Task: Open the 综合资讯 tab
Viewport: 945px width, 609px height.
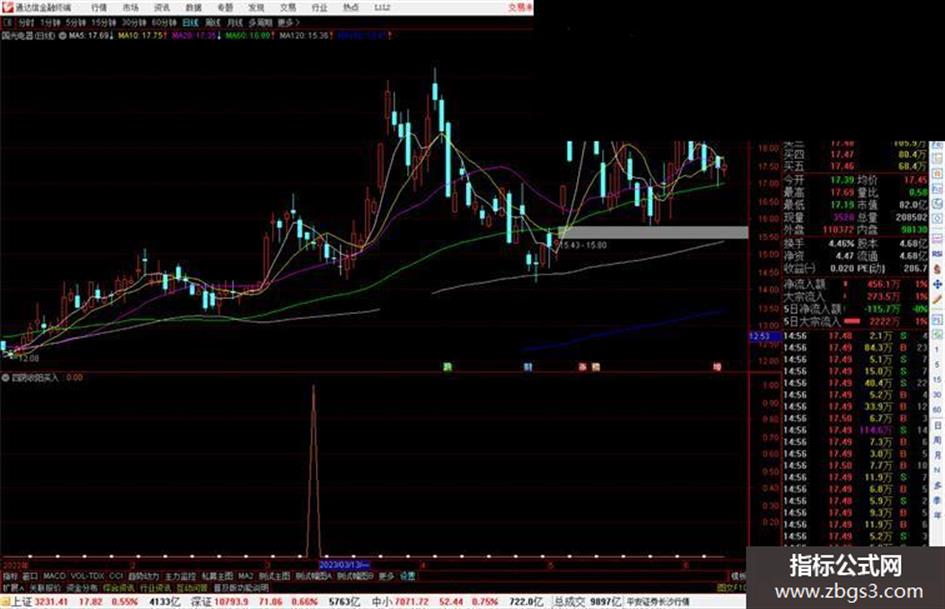Action: point(119,588)
